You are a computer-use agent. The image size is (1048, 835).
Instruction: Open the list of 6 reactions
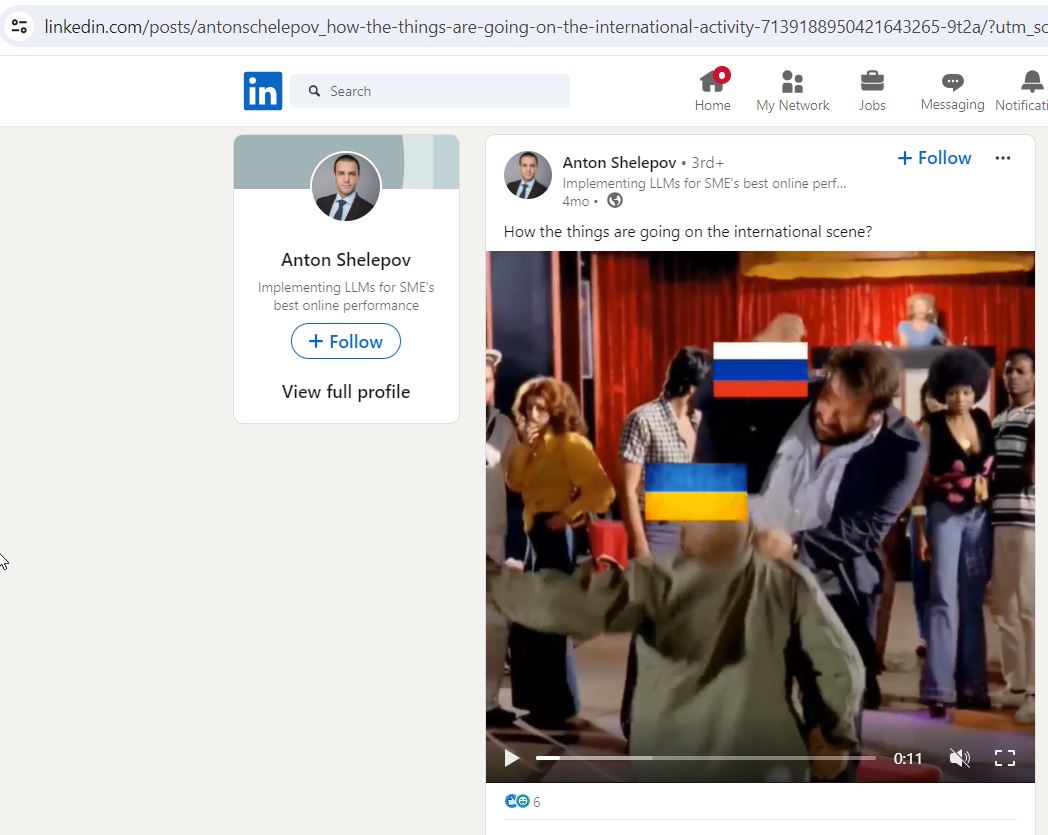click(537, 802)
